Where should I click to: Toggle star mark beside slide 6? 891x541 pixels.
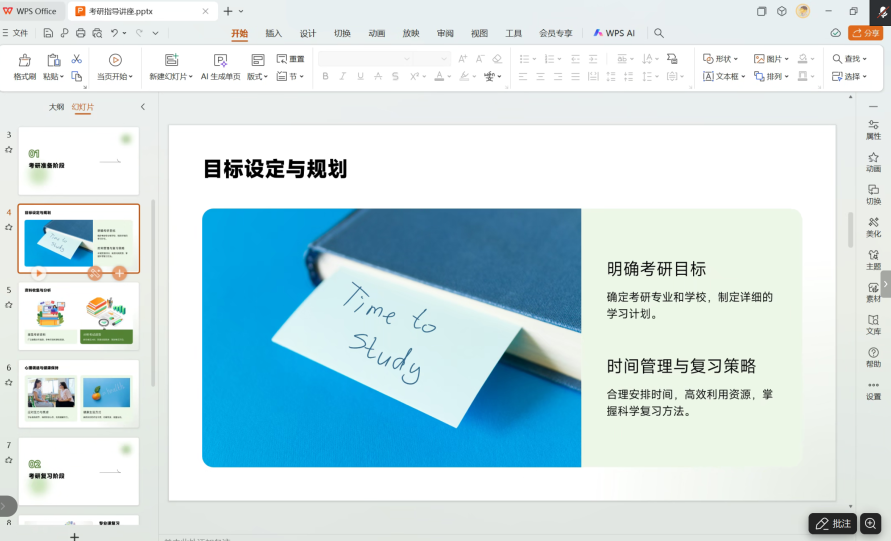(x=9, y=383)
